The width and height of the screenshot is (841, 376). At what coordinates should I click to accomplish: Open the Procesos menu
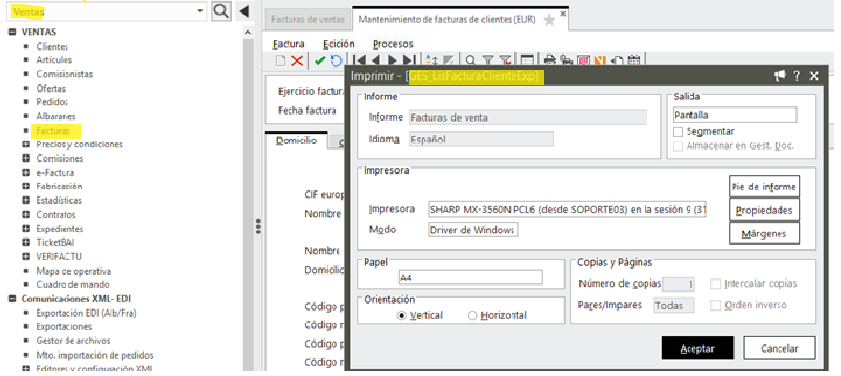tap(393, 44)
